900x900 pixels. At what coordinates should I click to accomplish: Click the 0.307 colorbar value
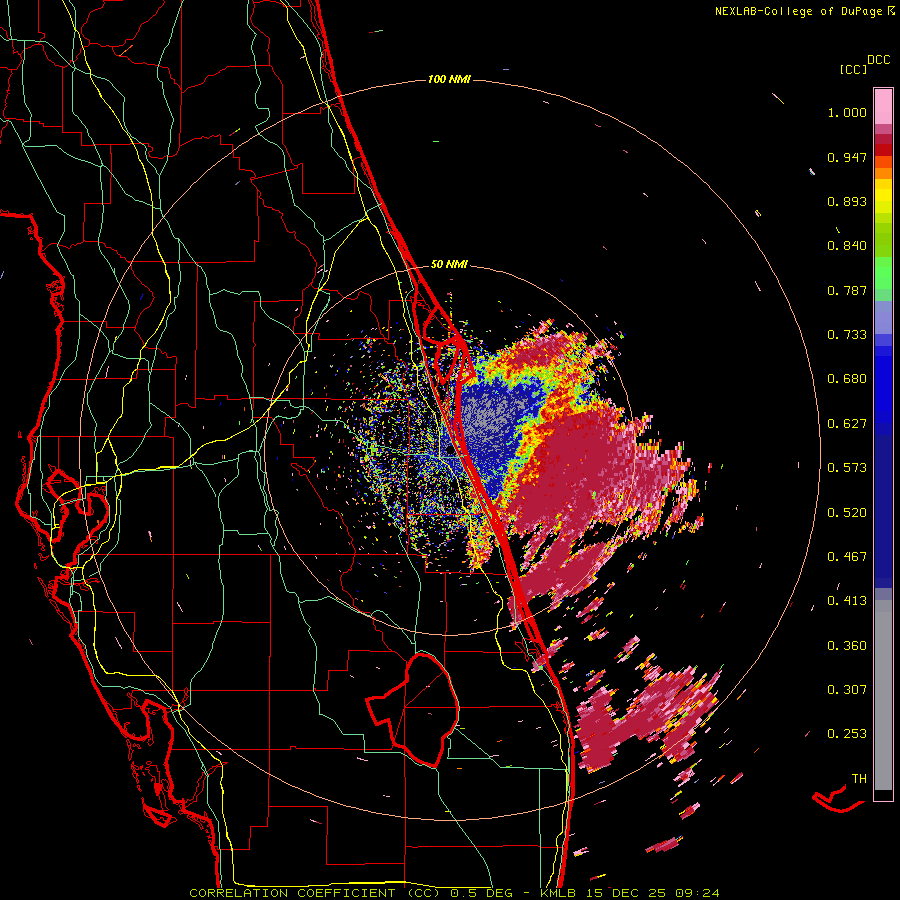pyautogui.click(x=847, y=690)
